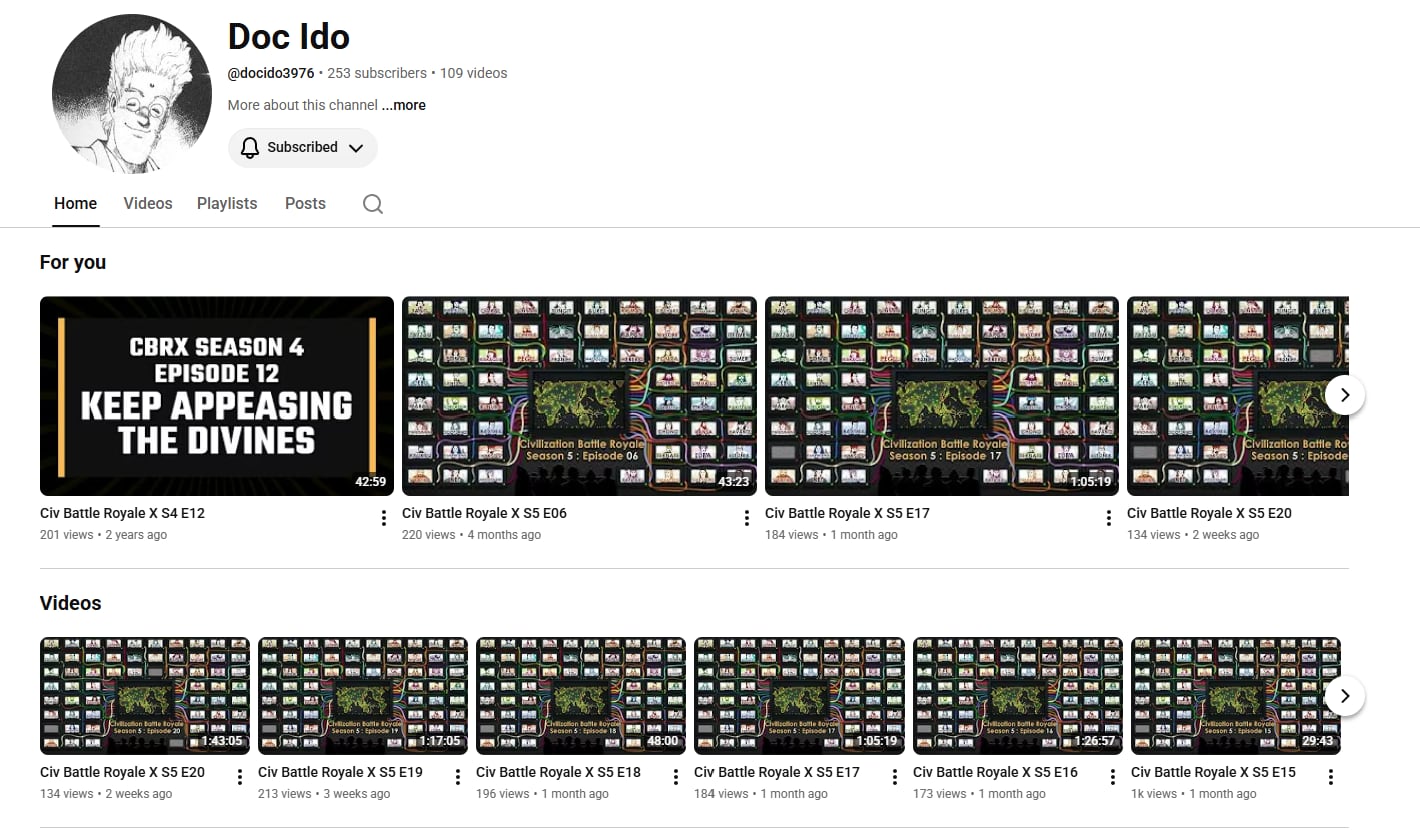
Task: Click the channel search magnifier icon
Action: [373, 204]
